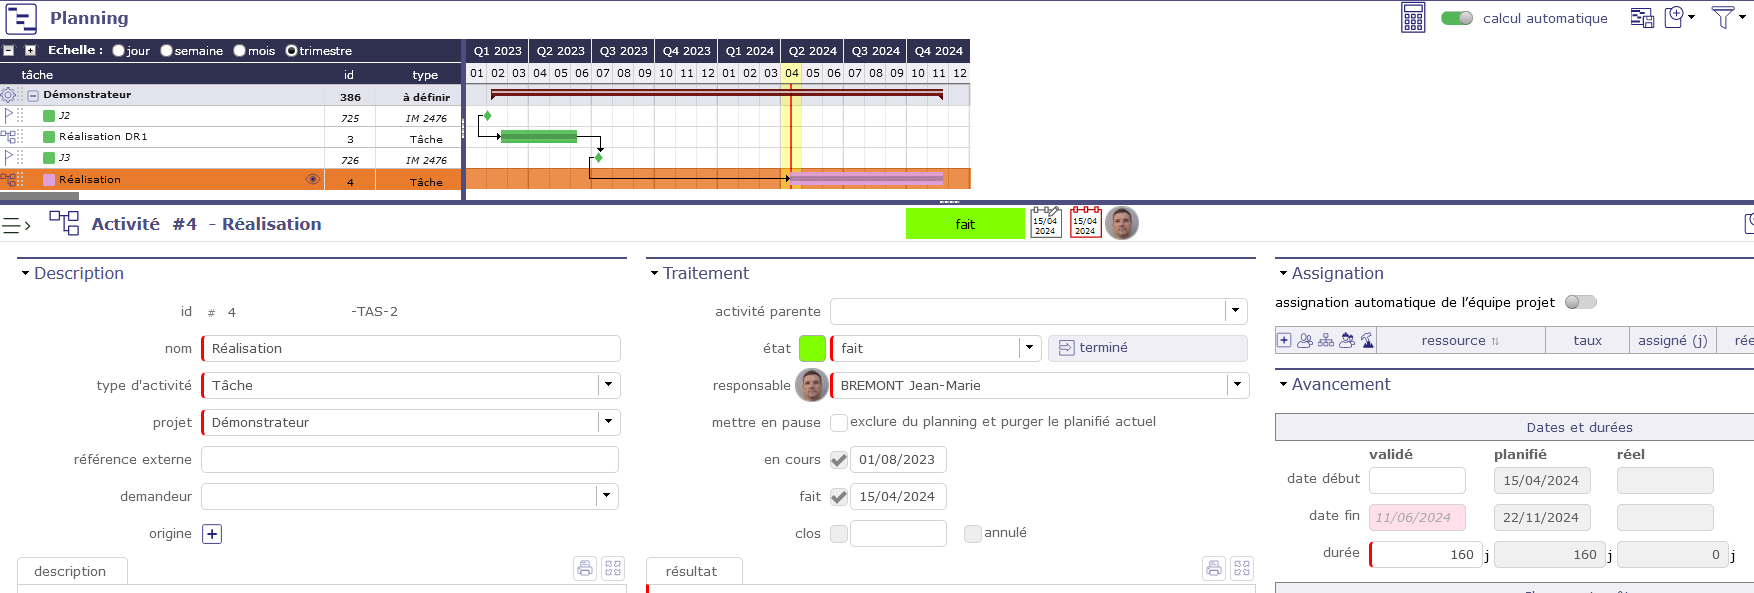Viewport: 1754px width, 593px height.
Task: Select jour scale radio button
Action: point(119,51)
